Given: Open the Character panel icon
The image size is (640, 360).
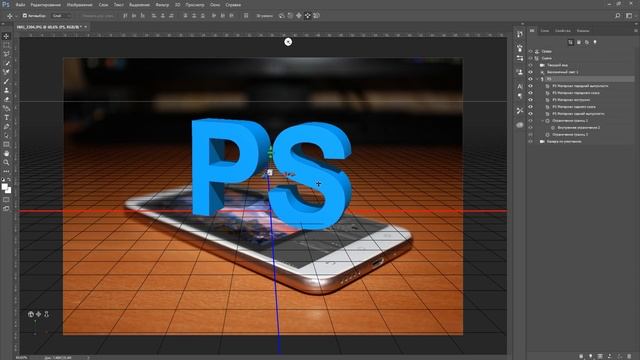Looking at the screenshot, I should click(520, 87).
